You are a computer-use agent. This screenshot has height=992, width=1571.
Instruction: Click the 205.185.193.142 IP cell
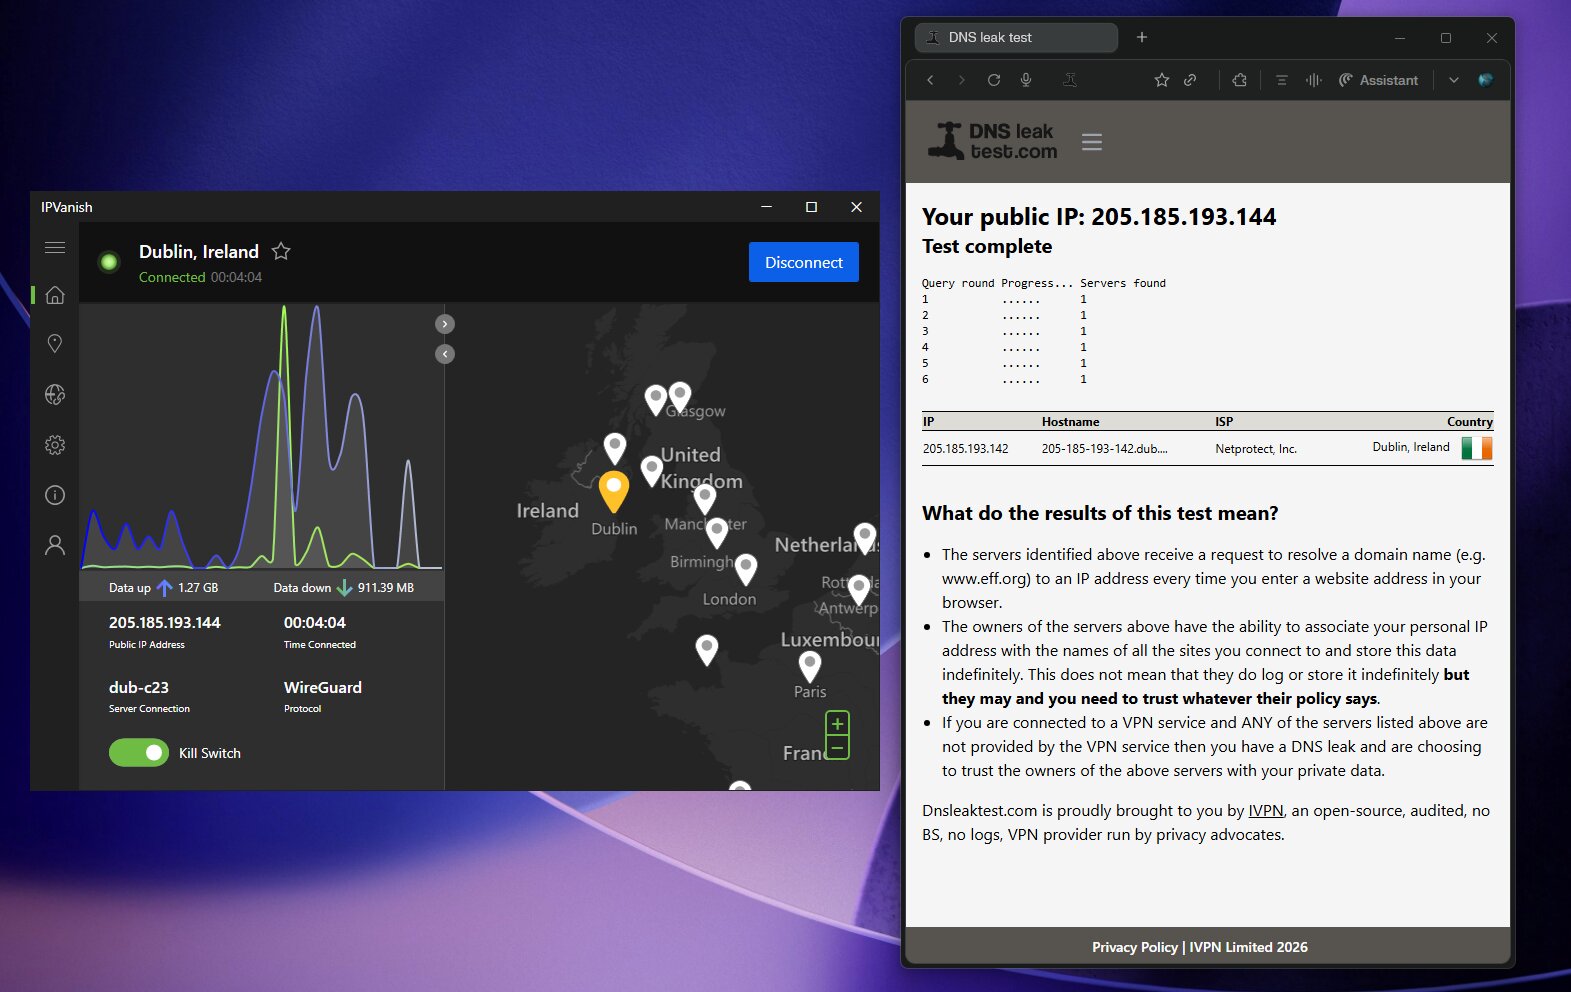point(966,449)
